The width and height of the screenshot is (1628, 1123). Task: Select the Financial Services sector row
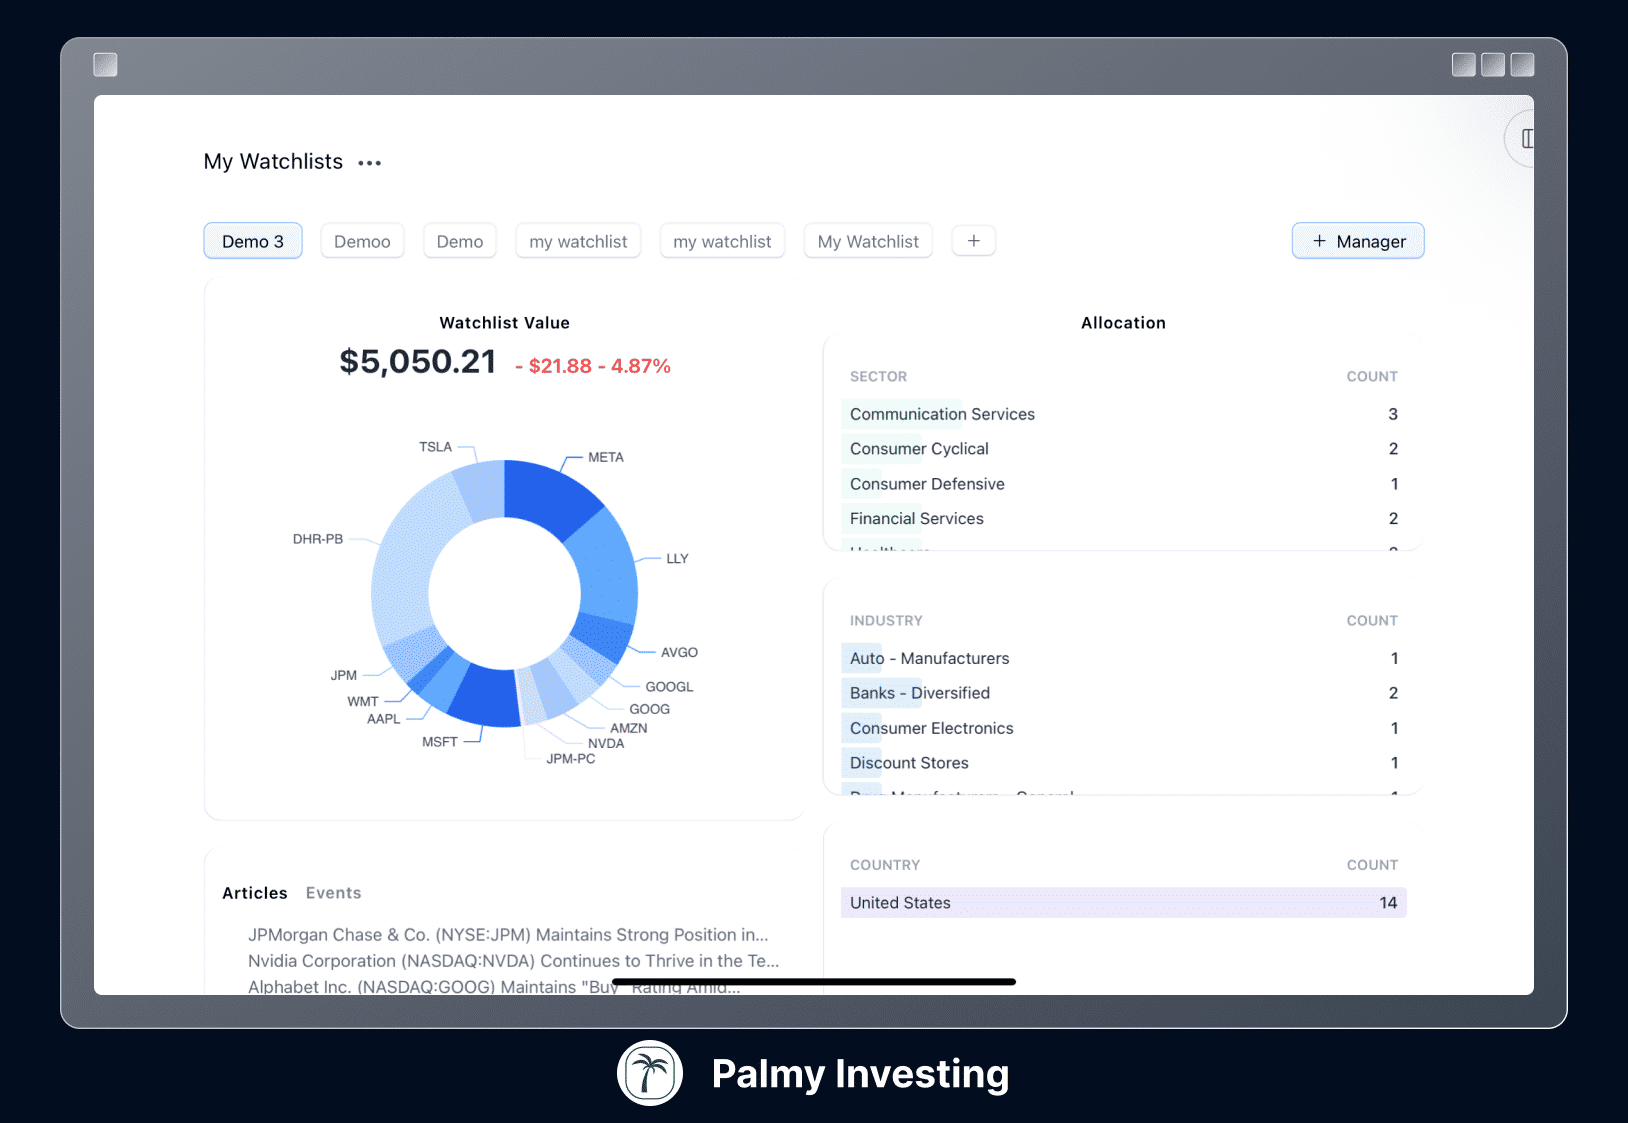point(1123,518)
